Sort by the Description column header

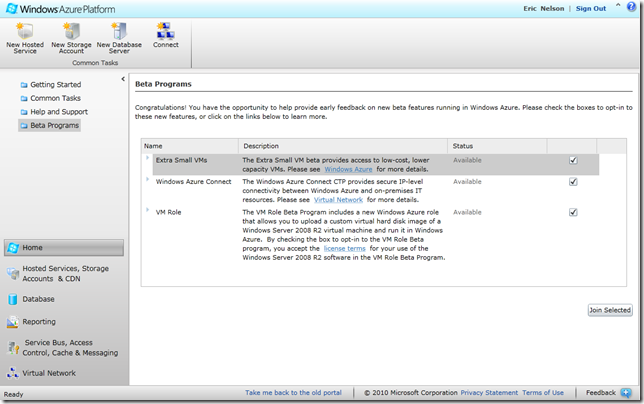pos(343,146)
